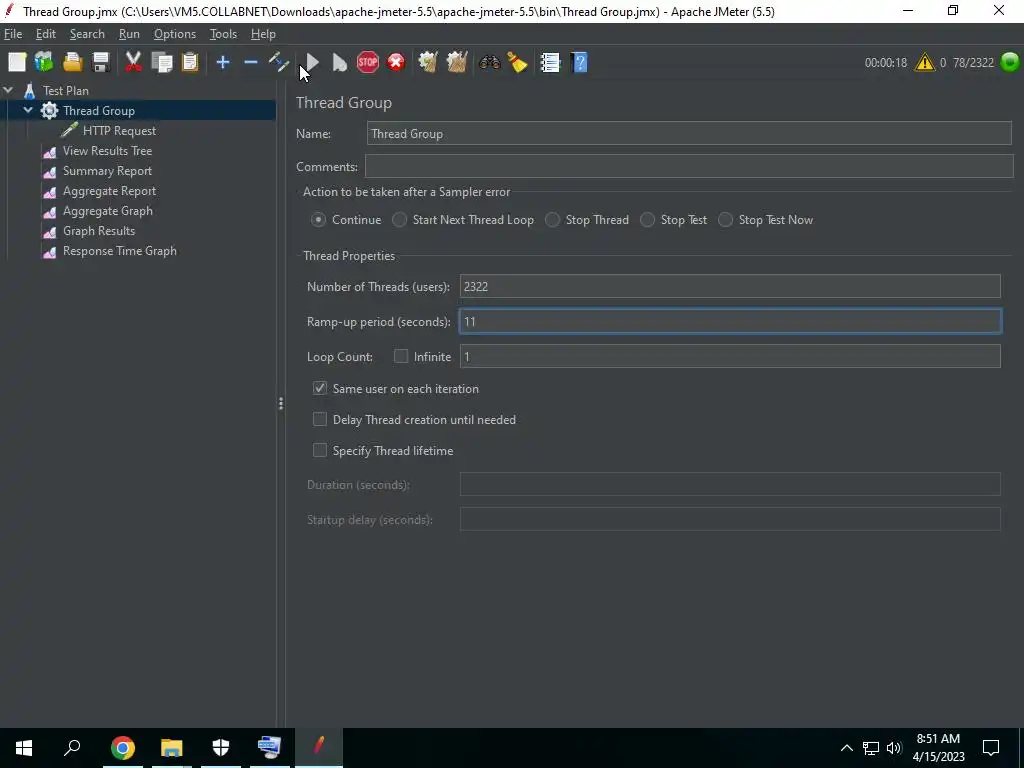Start the test with play icon
1024x768 pixels.
point(312,63)
